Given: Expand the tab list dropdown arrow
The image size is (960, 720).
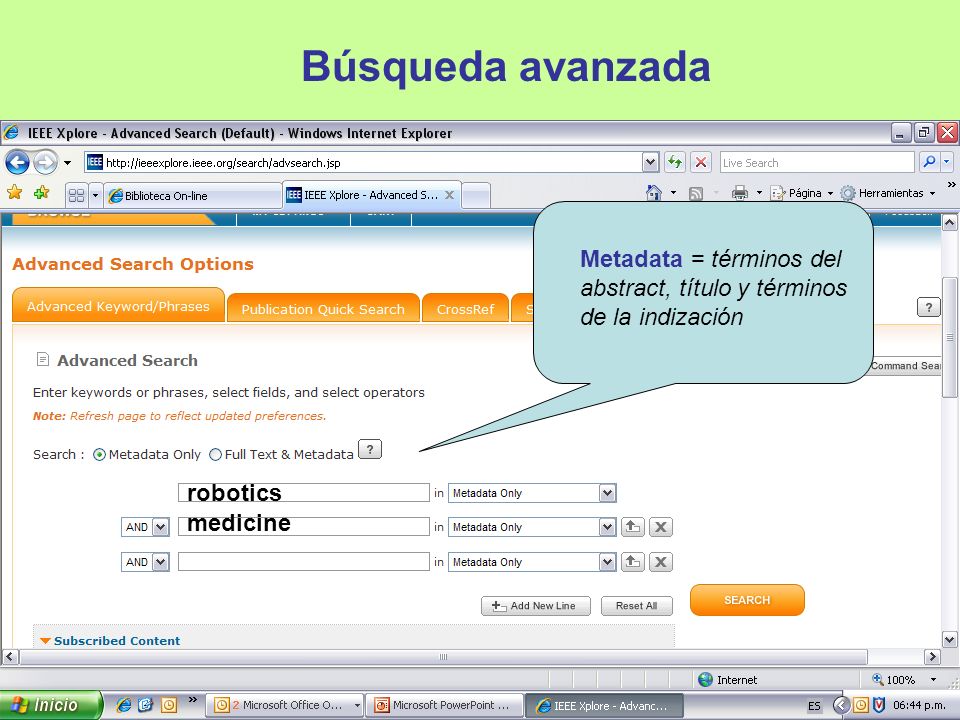Looking at the screenshot, I should [x=95, y=195].
